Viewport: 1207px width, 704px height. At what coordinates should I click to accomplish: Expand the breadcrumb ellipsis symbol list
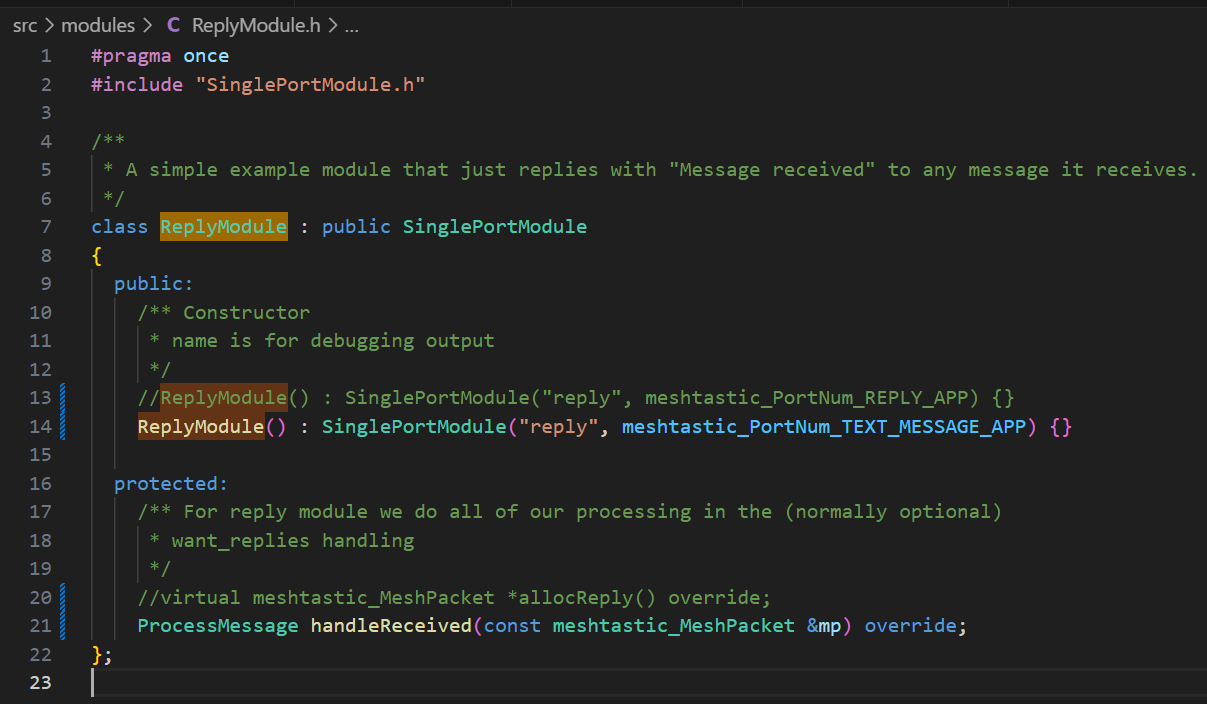click(351, 26)
